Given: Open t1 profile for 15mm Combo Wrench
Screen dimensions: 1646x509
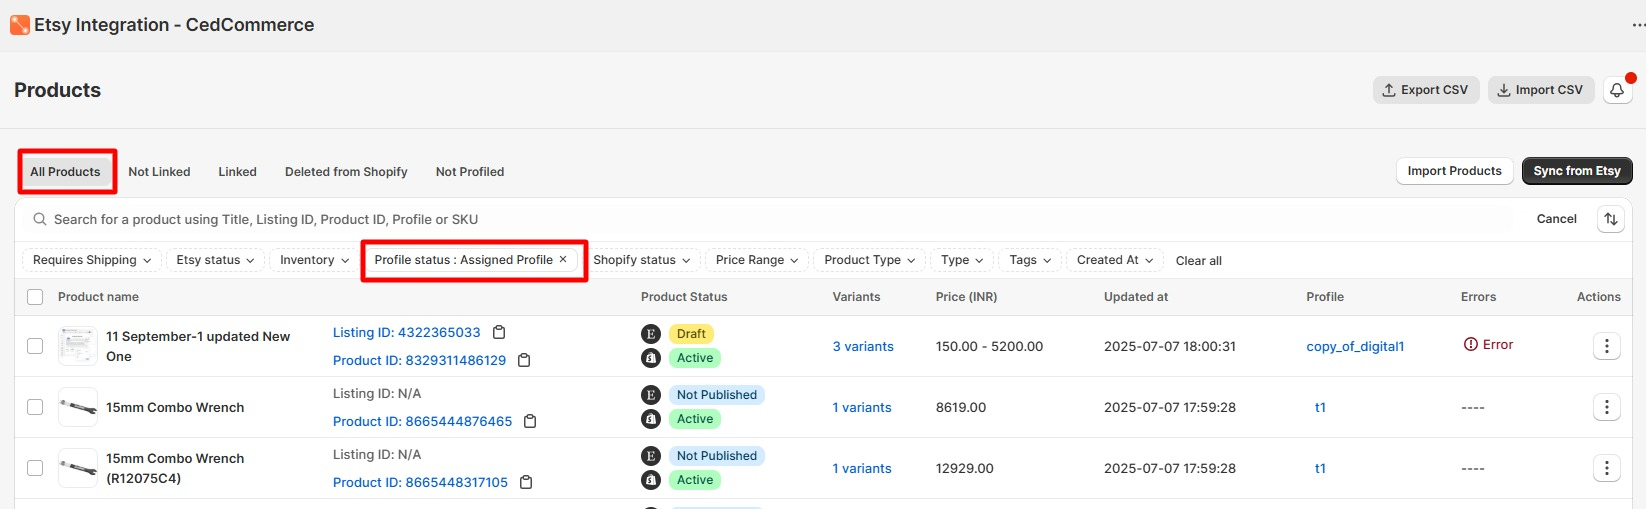Looking at the screenshot, I should pyautogui.click(x=1320, y=407).
